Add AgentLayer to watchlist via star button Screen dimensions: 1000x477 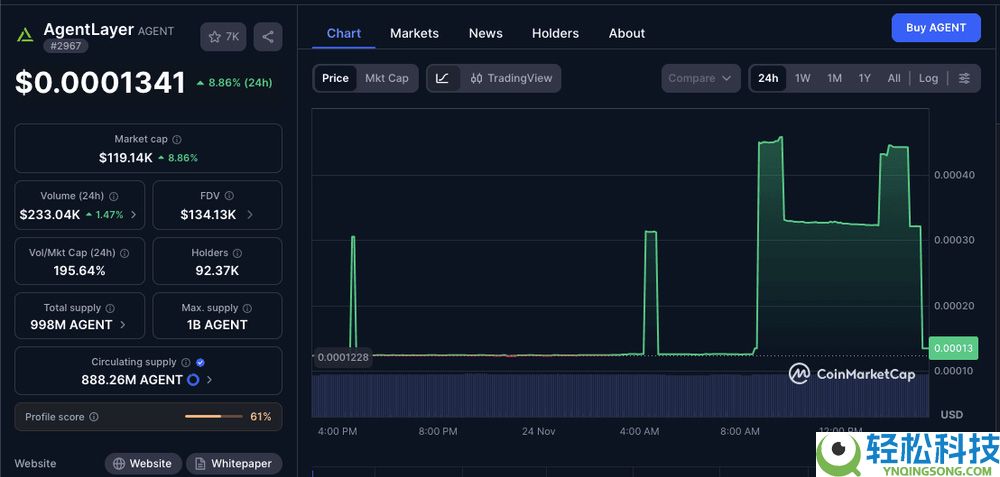[223, 37]
